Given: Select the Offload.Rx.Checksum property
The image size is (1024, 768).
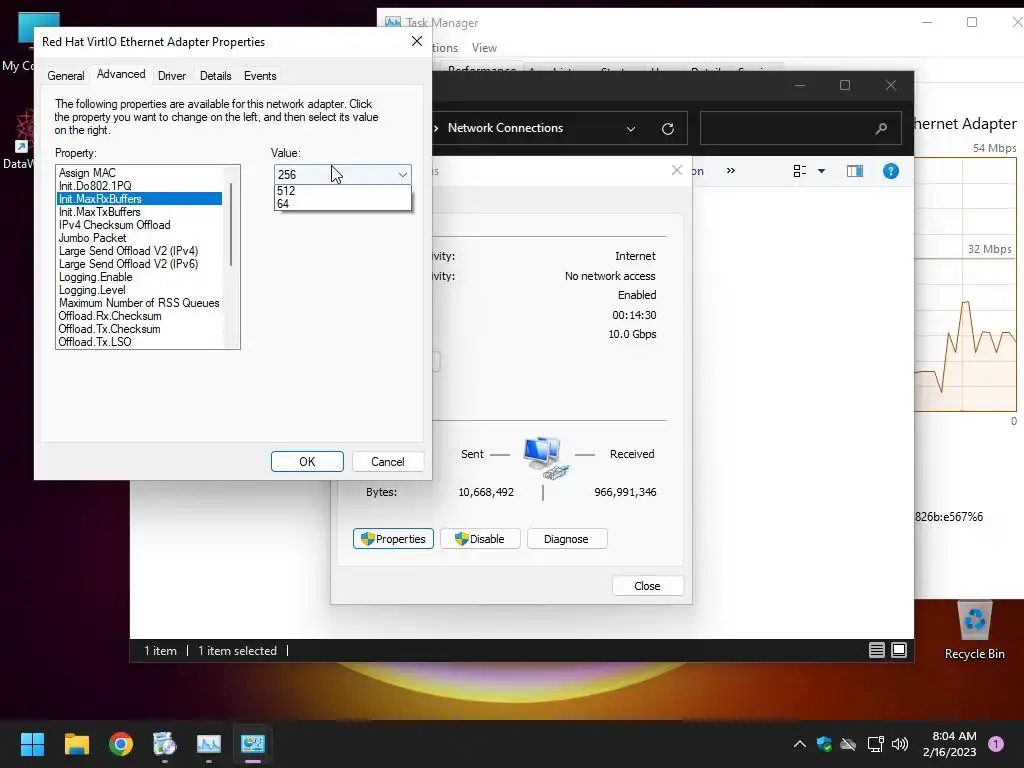Looking at the screenshot, I should click(x=140, y=316).
